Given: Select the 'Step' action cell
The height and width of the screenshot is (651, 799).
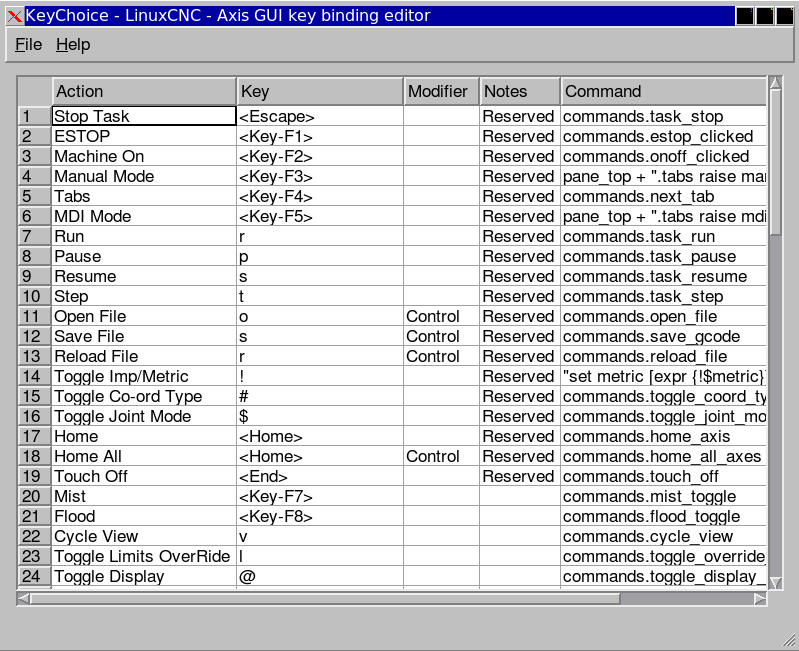Looking at the screenshot, I should tap(144, 296).
